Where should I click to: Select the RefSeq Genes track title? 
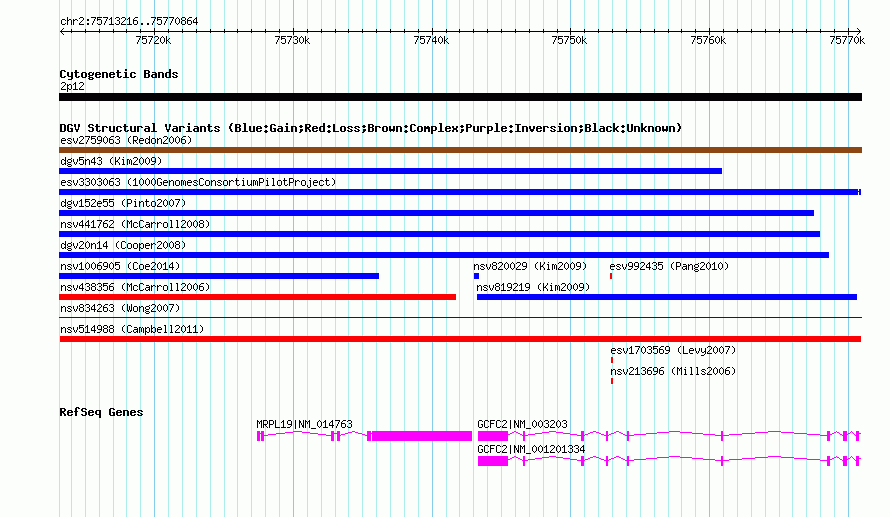click(101, 412)
